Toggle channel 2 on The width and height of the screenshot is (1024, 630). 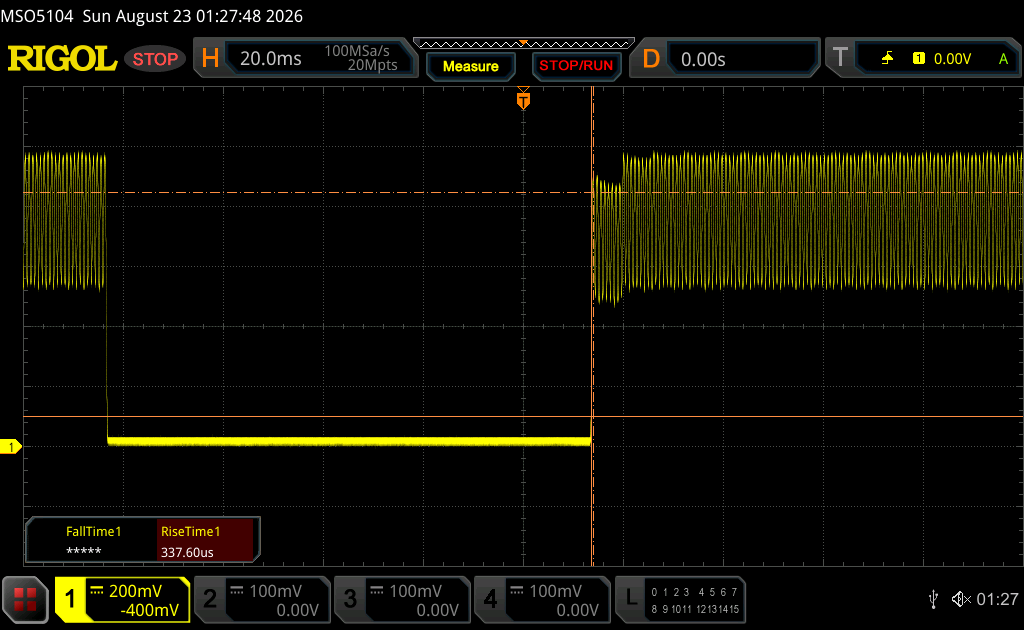(x=210, y=599)
